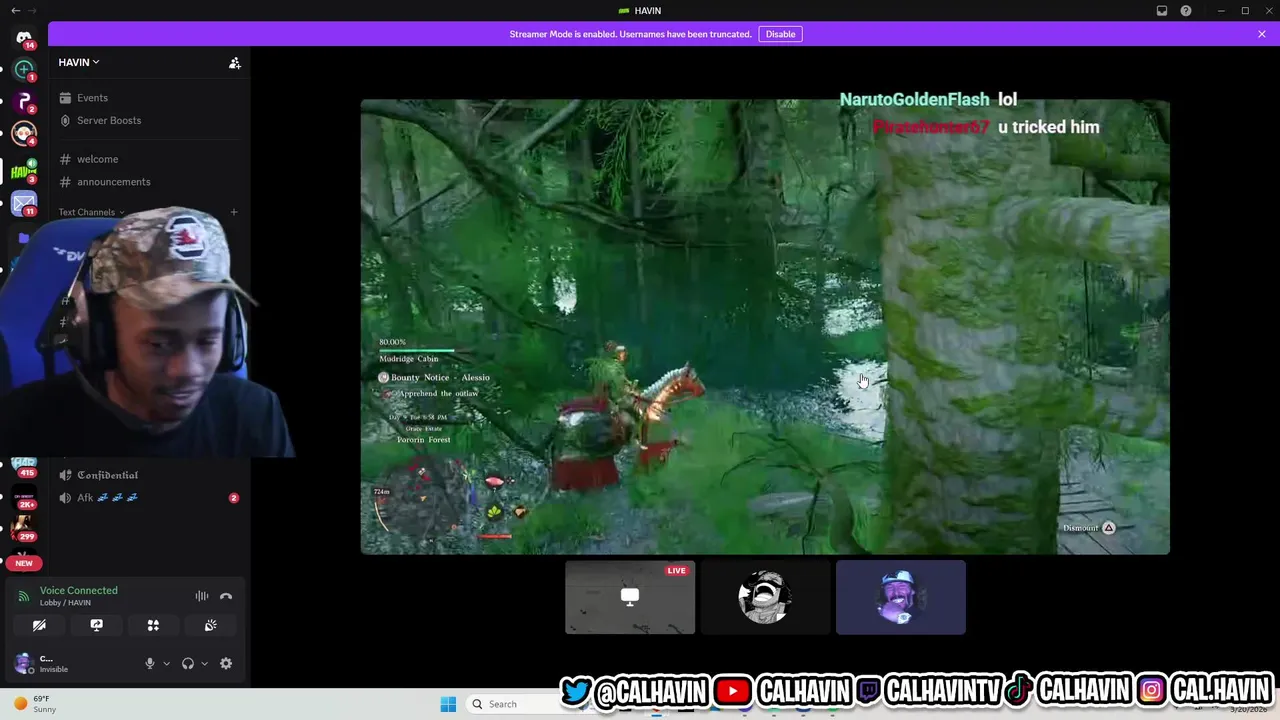The image size is (1280, 720).
Task: Go back with the title bar arrow
Action: (x=15, y=11)
